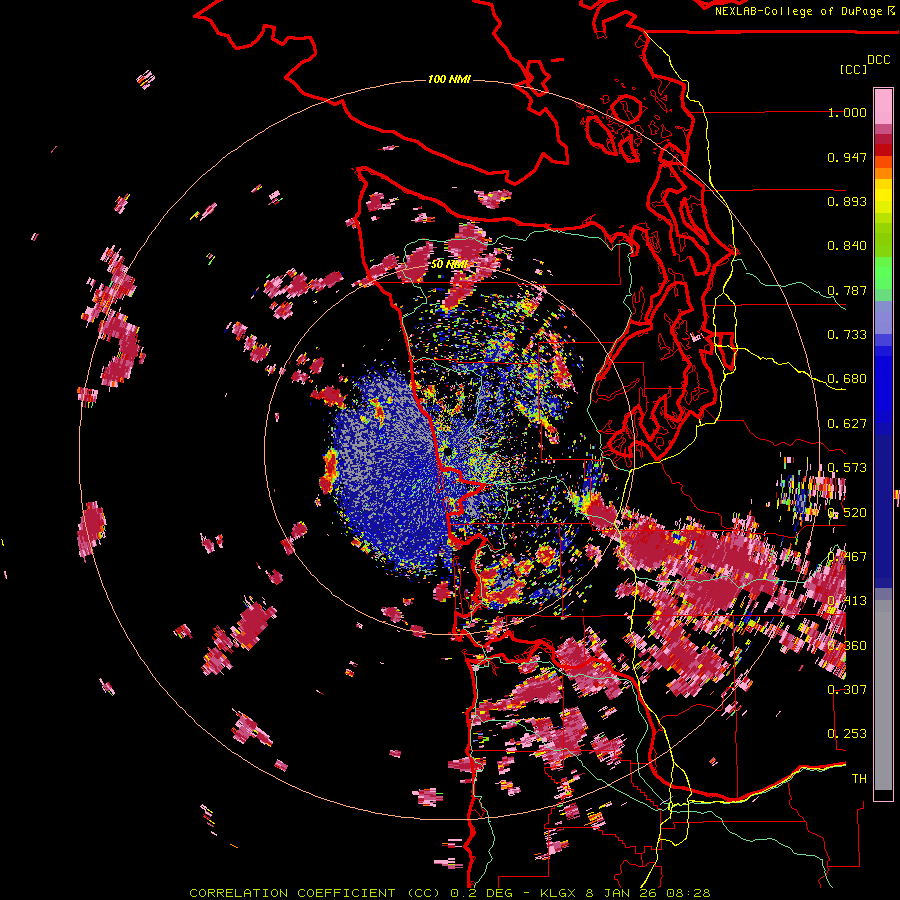900x900 pixels.
Task: Click the light pink top segment of color bar
Action: tap(883, 106)
